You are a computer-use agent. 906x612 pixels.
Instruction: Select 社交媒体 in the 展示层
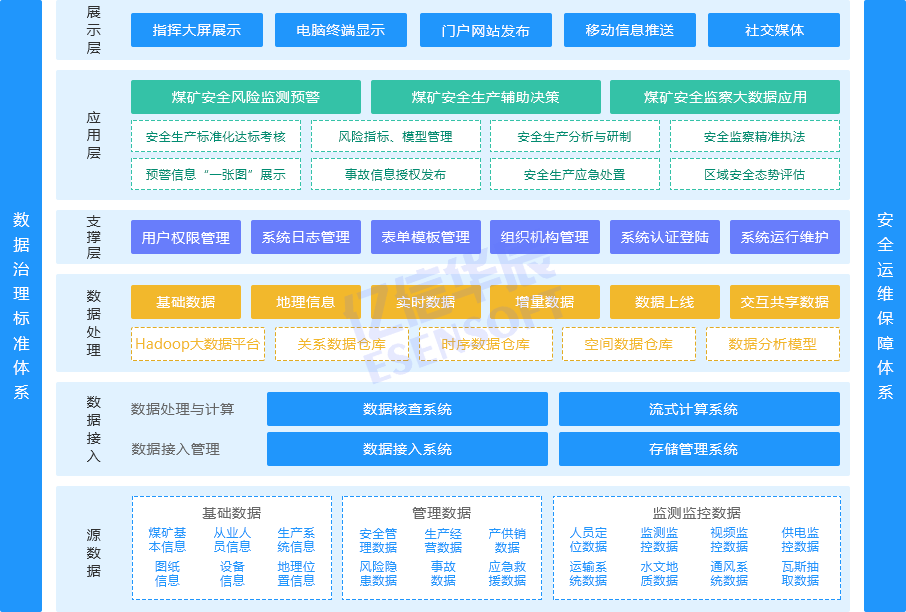click(x=774, y=30)
